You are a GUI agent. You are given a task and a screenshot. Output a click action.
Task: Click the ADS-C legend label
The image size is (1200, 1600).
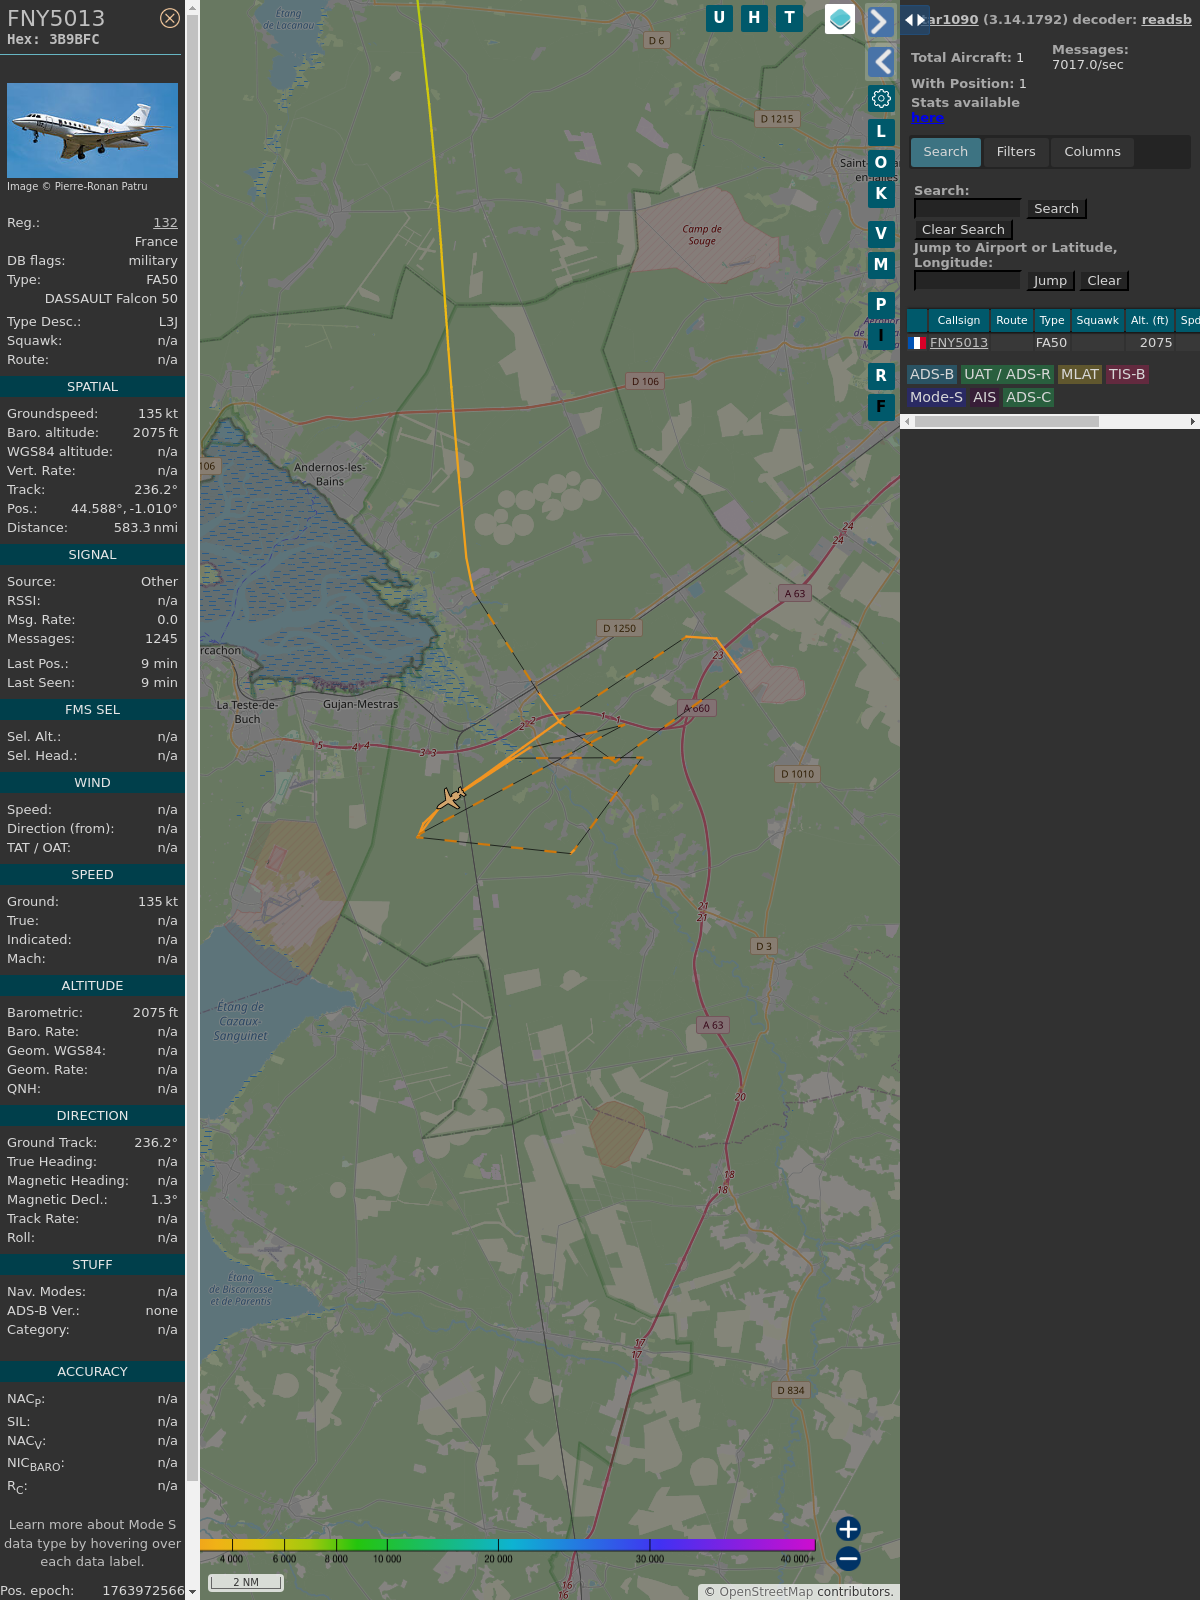[1028, 397]
